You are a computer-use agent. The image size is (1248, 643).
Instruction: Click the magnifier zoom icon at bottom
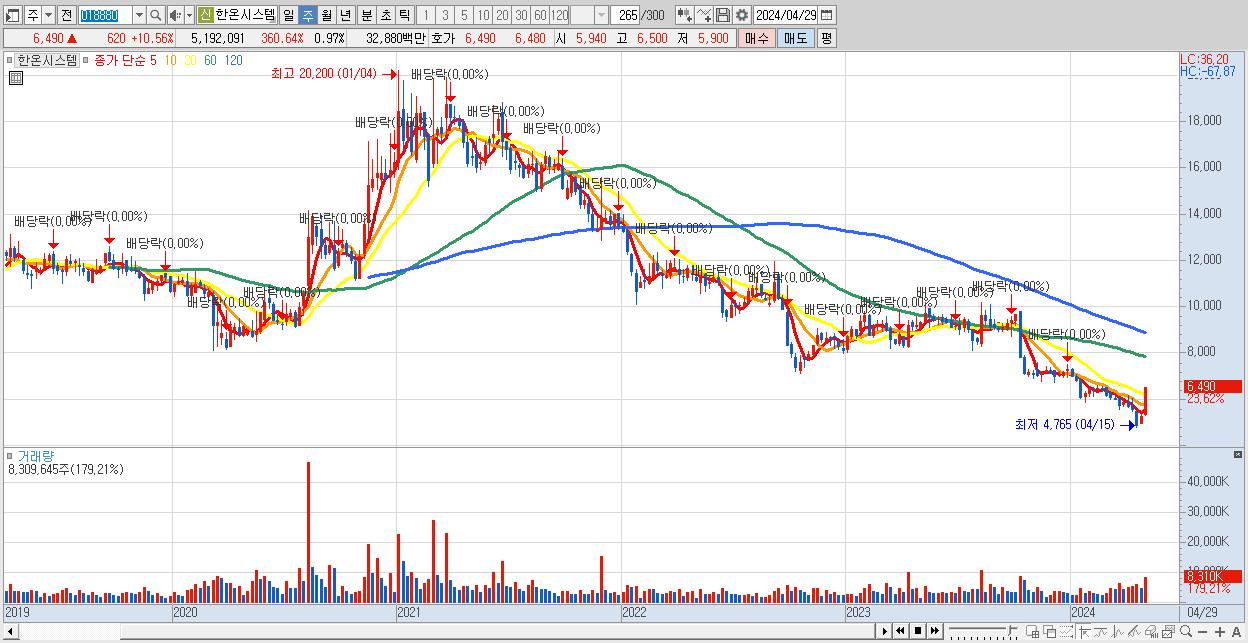[1185, 631]
